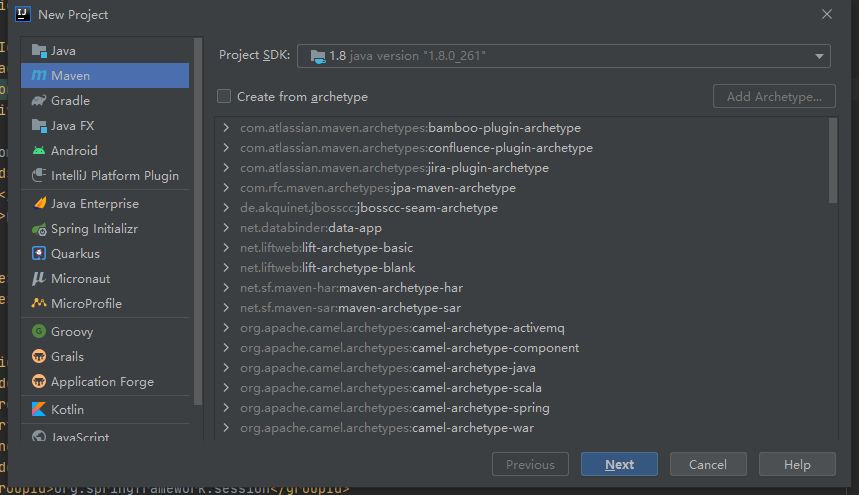859x495 pixels.
Task: Select camel-archetype-java row
Action: [x=526, y=367]
